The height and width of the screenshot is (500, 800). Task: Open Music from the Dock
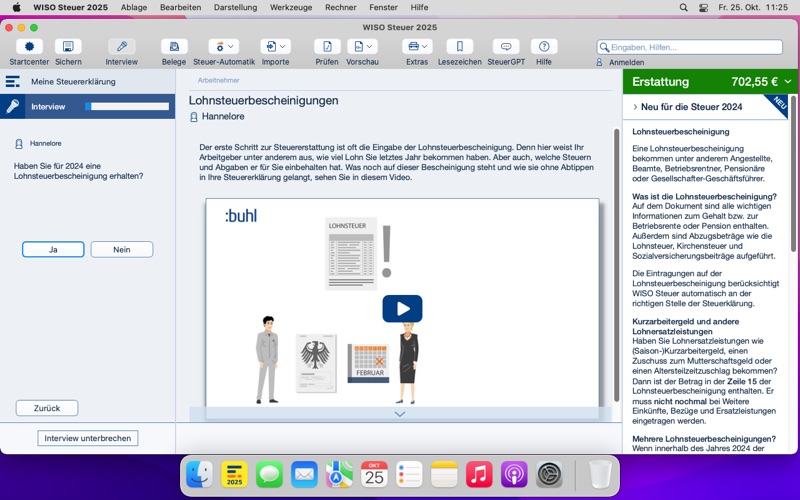click(479, 474)
